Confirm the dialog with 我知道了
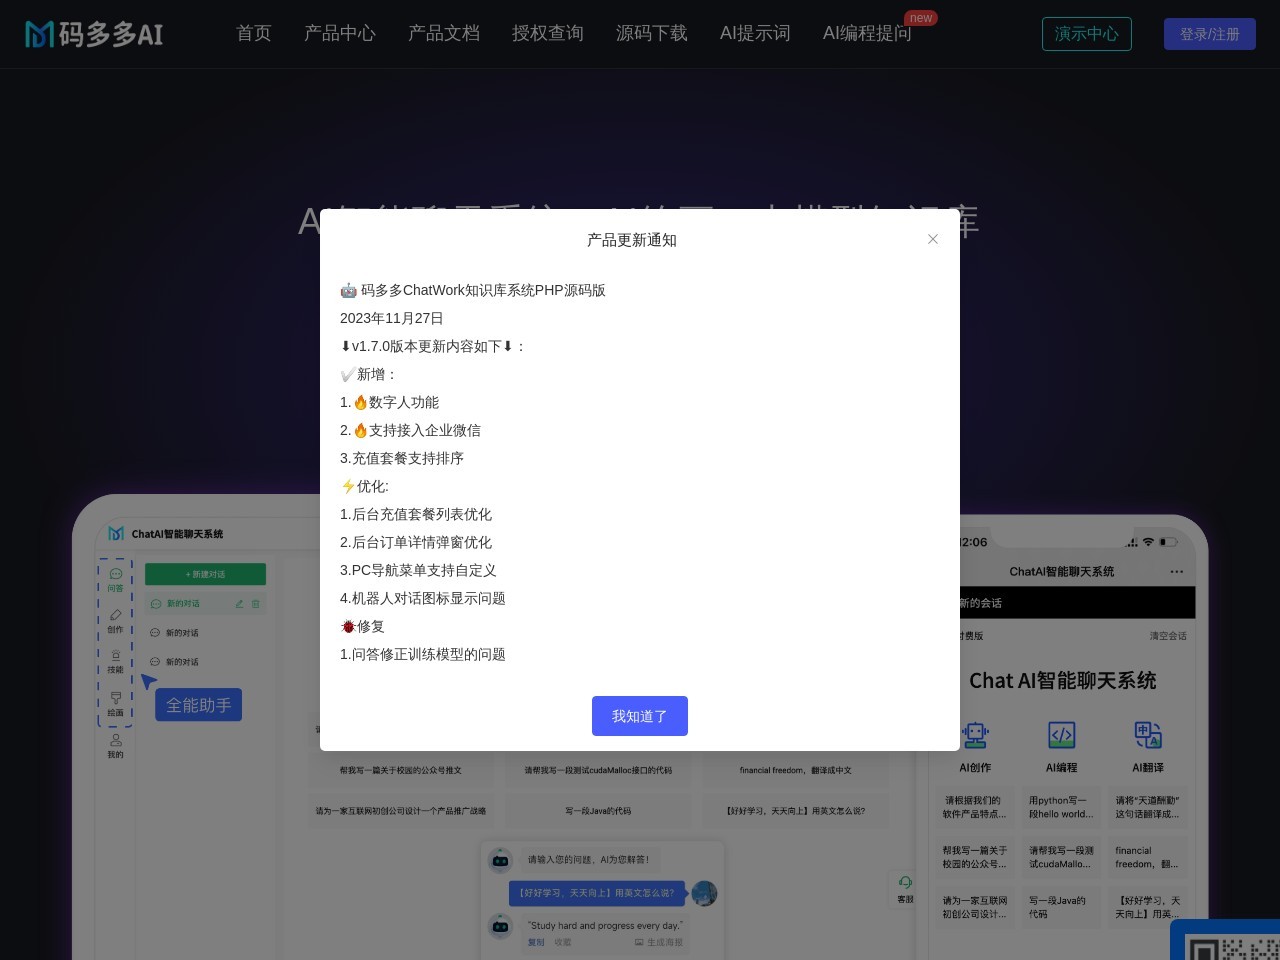Viewport: 1280px width, 960px height. 640,716
